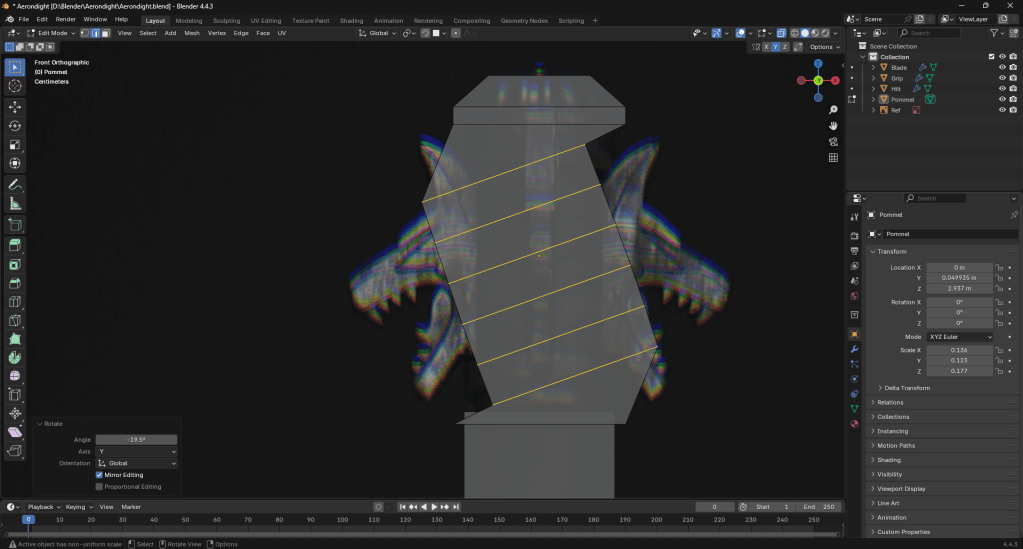Pick the Measure tool
1023x549 pixels.
[x=15, y=204]
